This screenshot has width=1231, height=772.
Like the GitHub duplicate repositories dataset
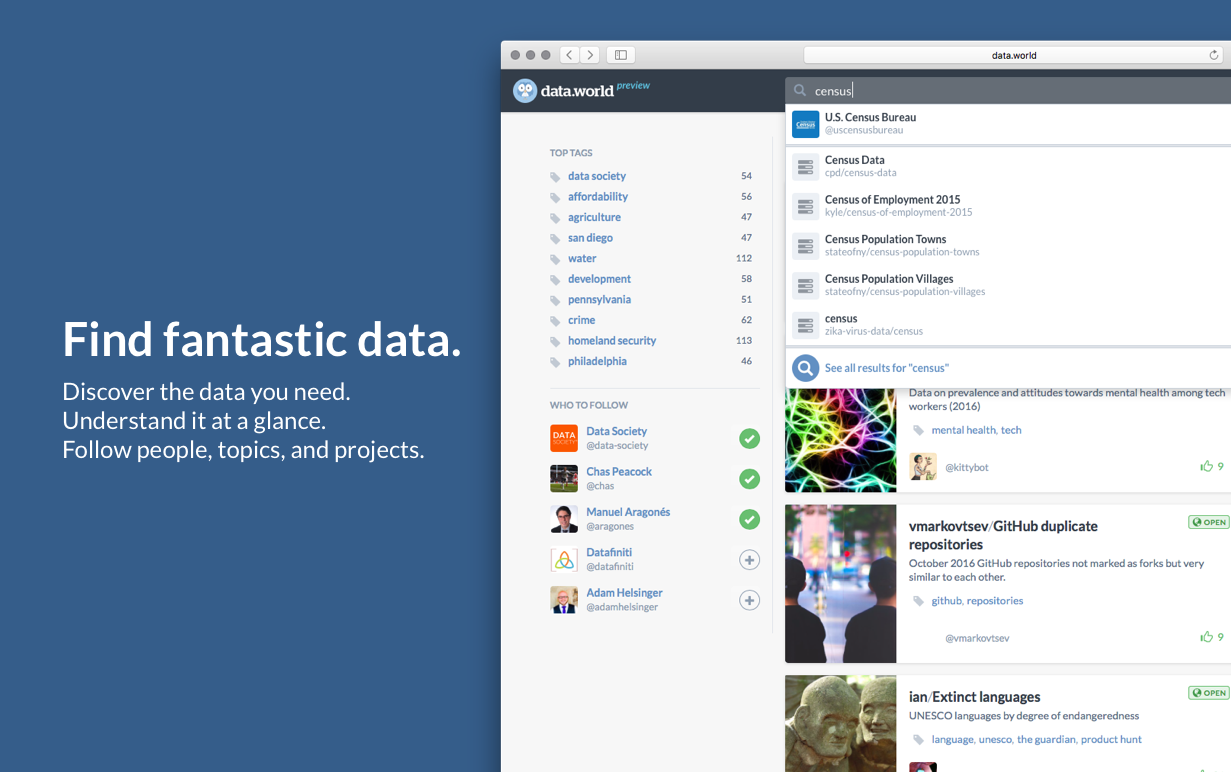point(1206,637)
